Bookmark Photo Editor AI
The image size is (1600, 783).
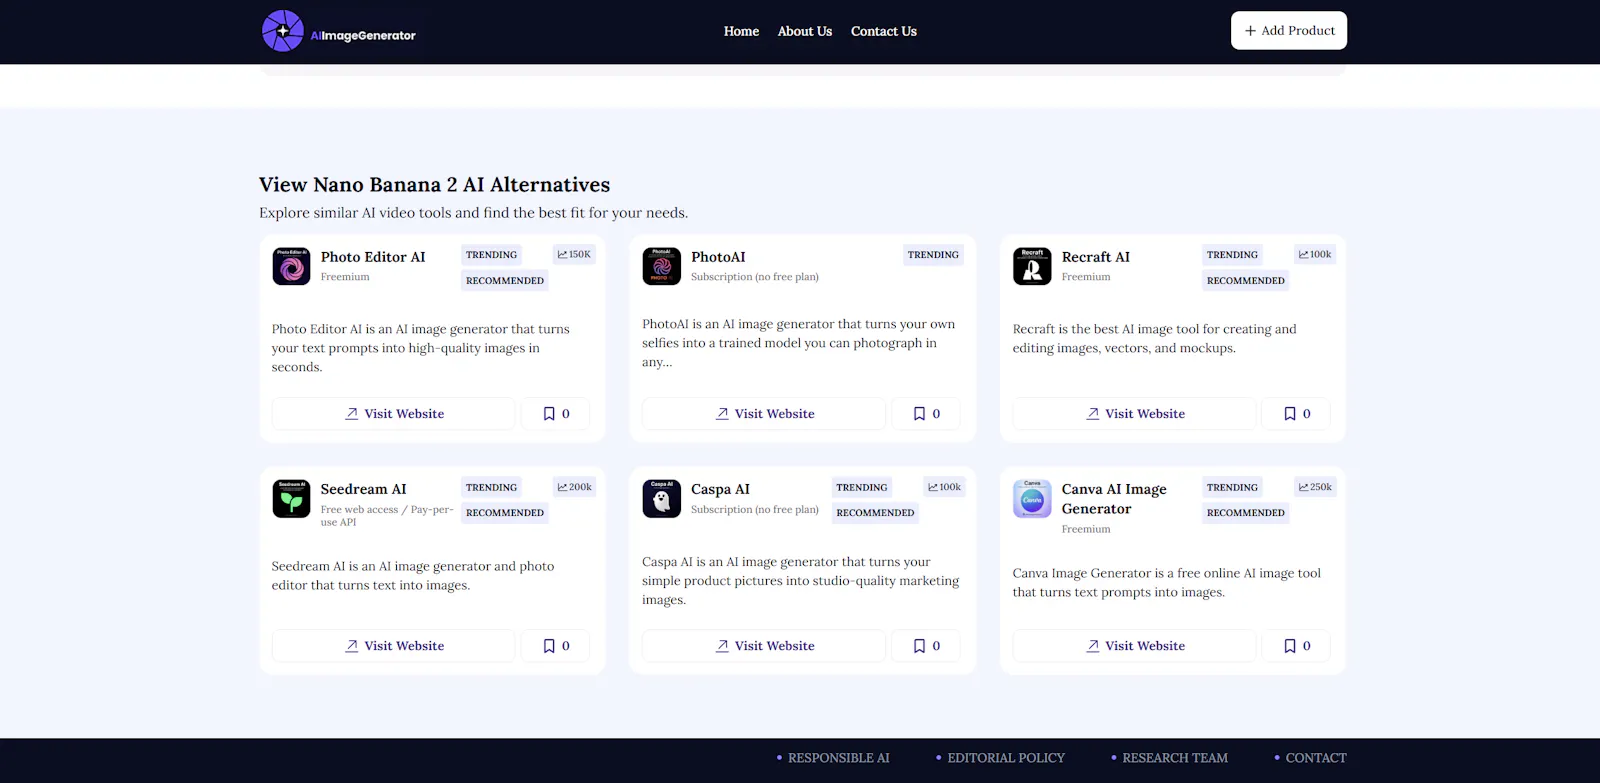click(x=556, y=414)
